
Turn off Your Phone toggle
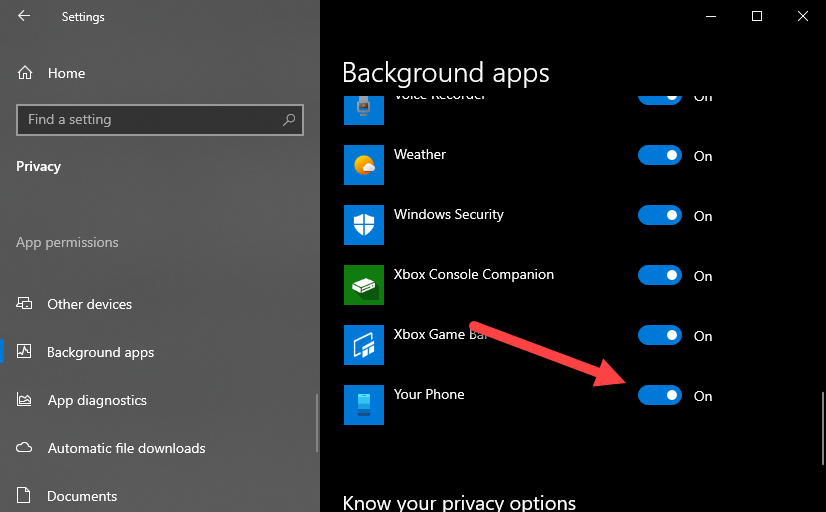point(660,396)
